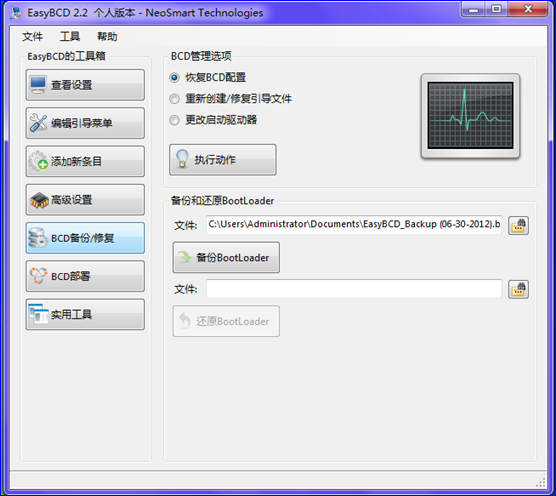Click the 备份BootLoader button
This screenshot has height=496, width=556.
point(226,257)
